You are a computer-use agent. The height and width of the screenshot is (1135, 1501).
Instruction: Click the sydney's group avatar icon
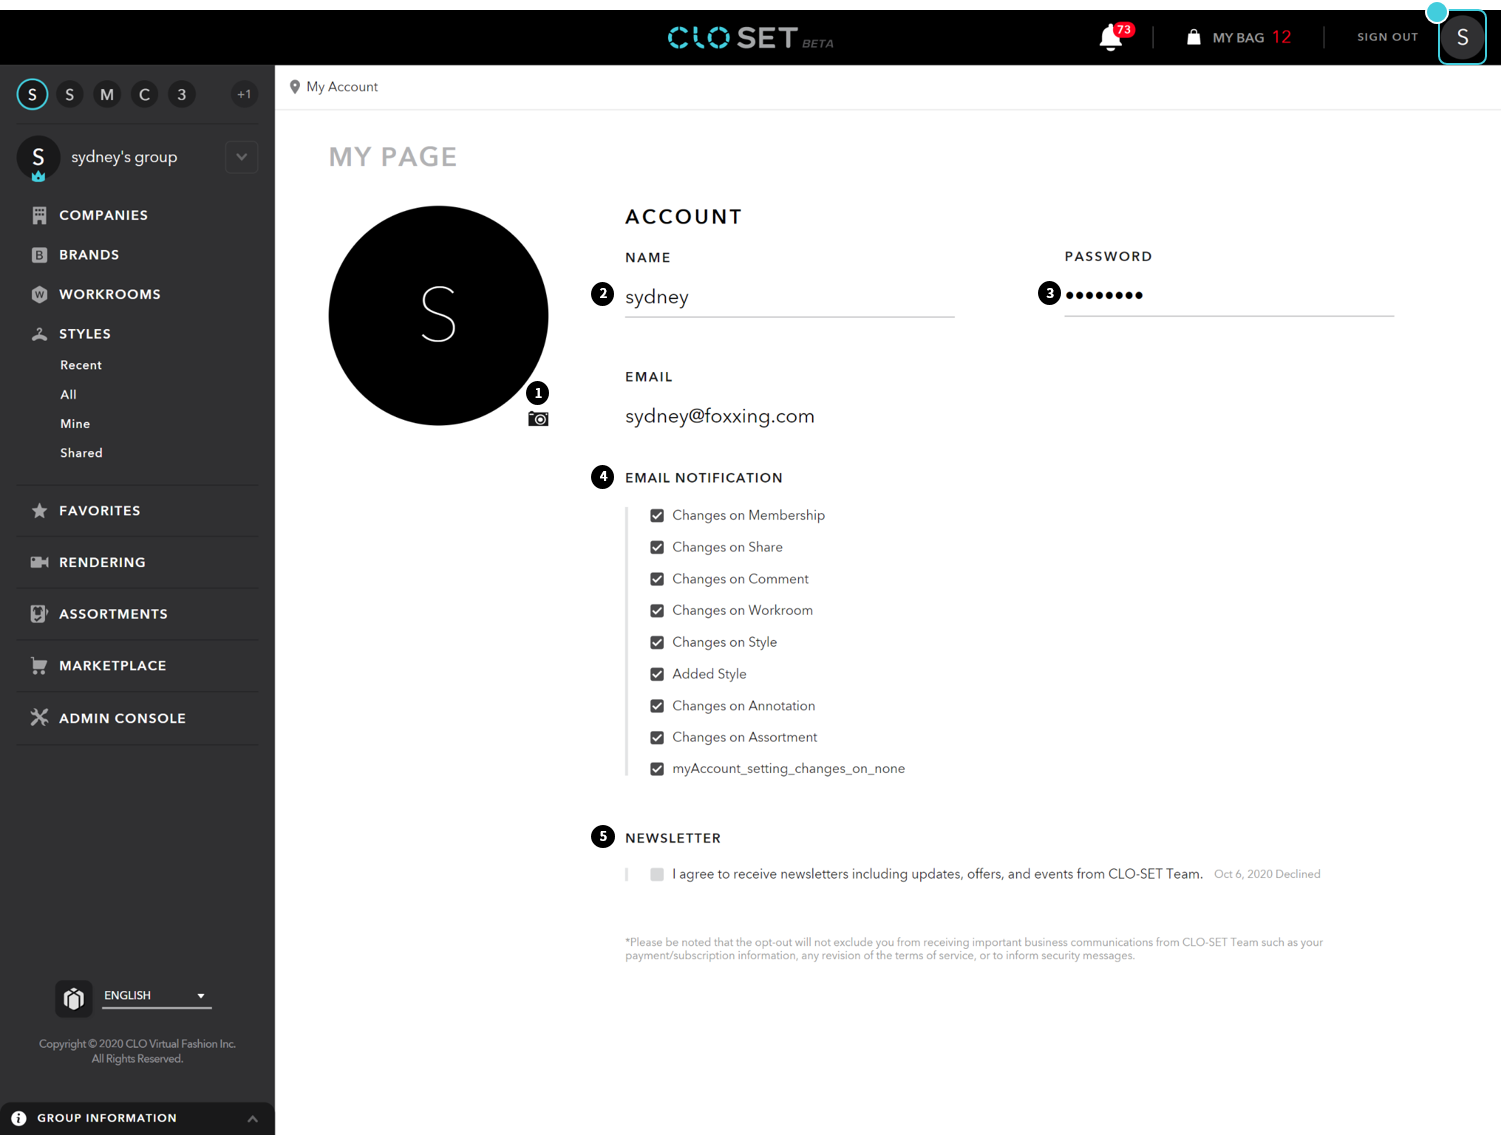tap(38, 158)
